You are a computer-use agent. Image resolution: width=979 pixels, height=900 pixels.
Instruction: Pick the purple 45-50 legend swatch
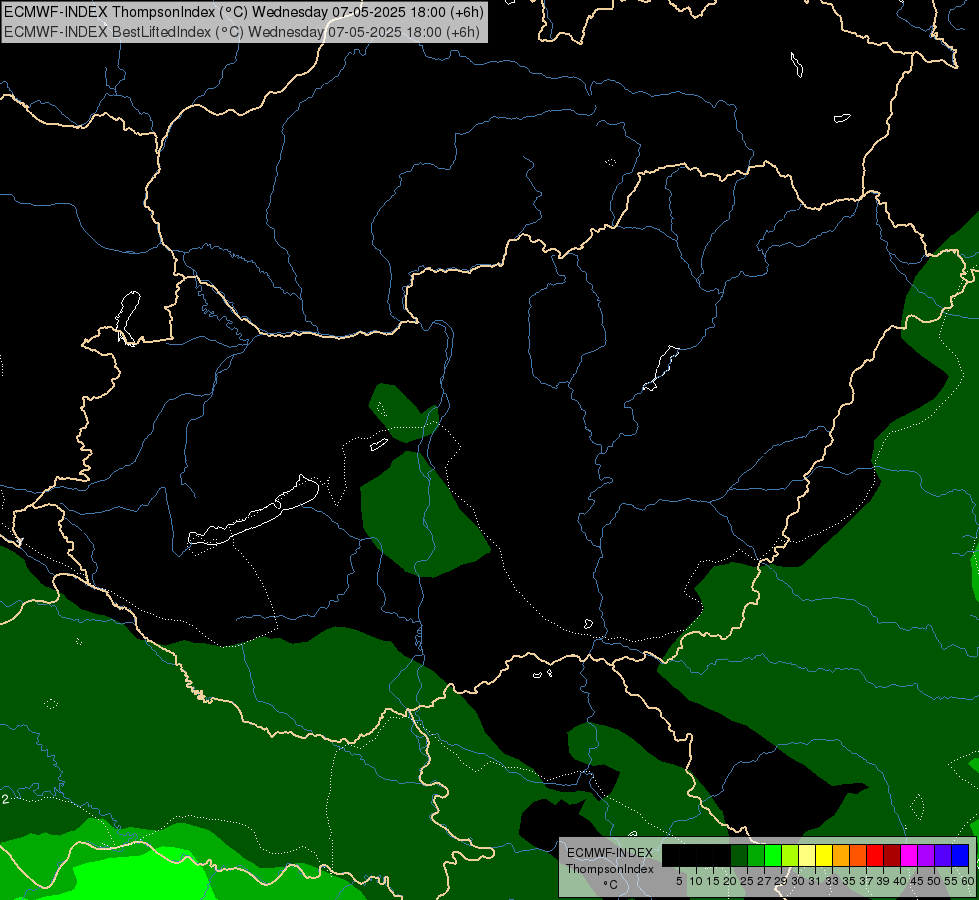coord(927,855)
